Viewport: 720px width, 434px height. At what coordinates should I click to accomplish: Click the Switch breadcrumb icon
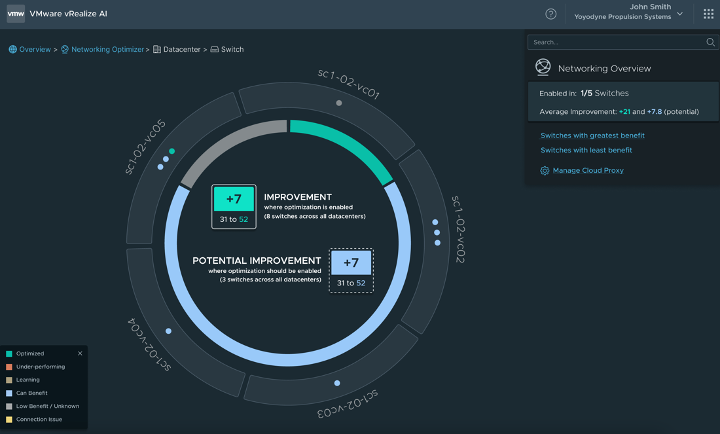click(x=214, y=49)
